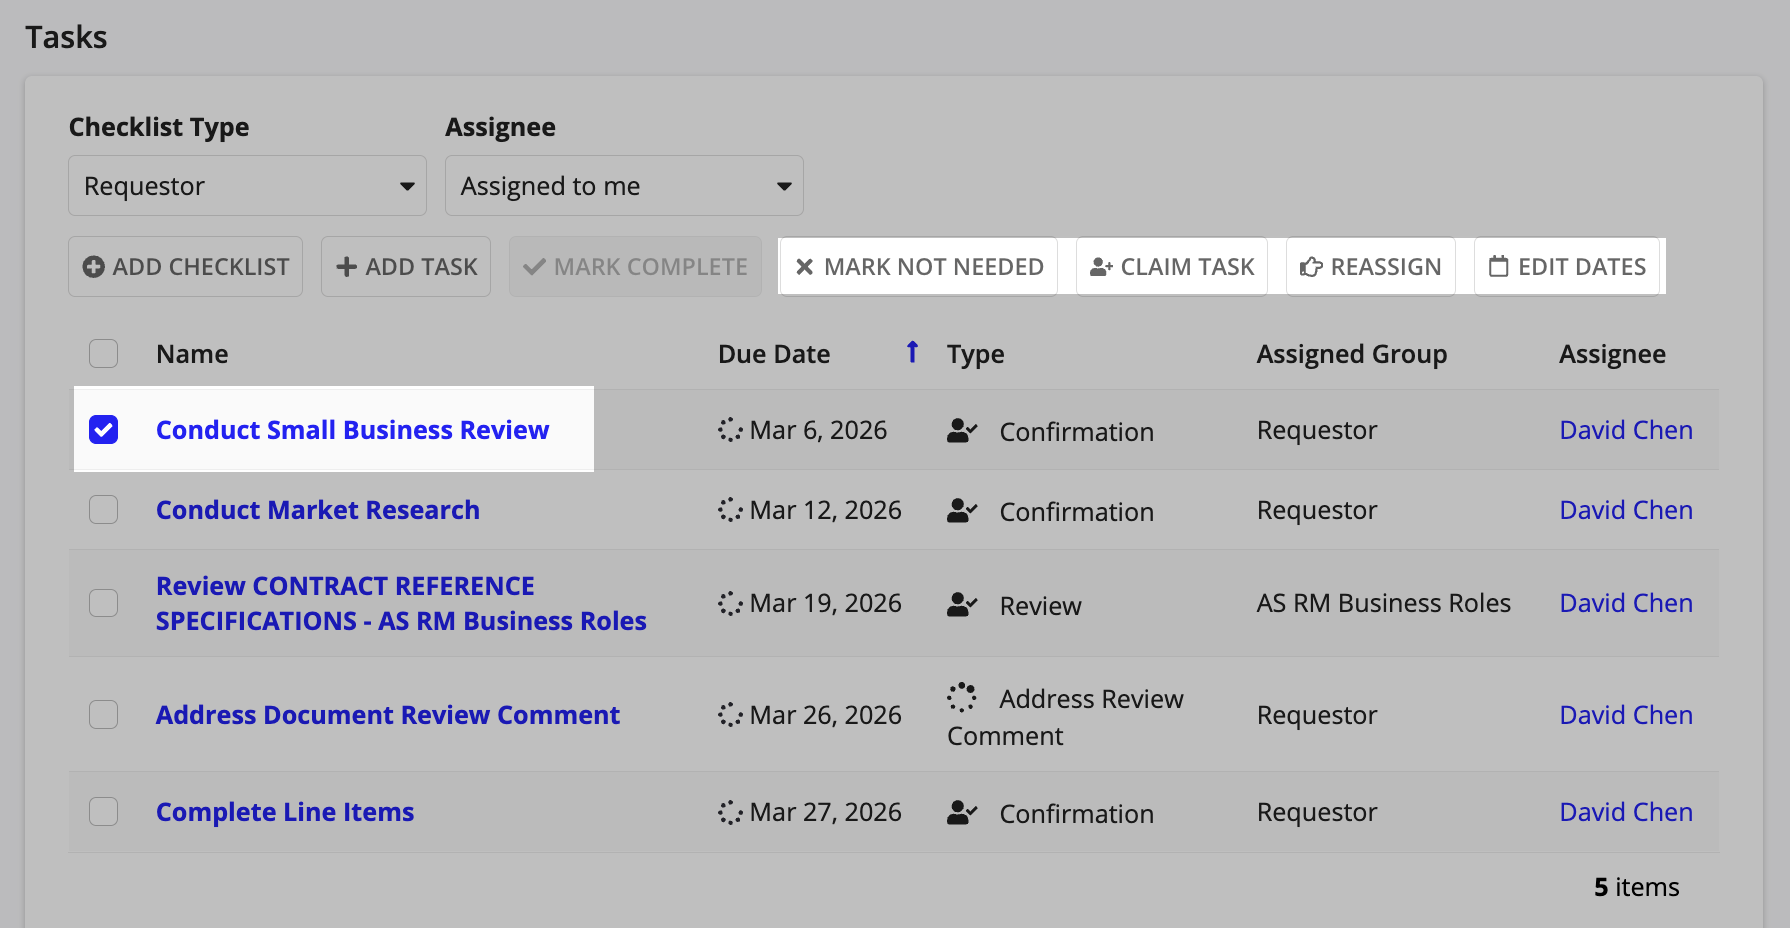Sort by the Assigned Group column header

coord(1352,355)
